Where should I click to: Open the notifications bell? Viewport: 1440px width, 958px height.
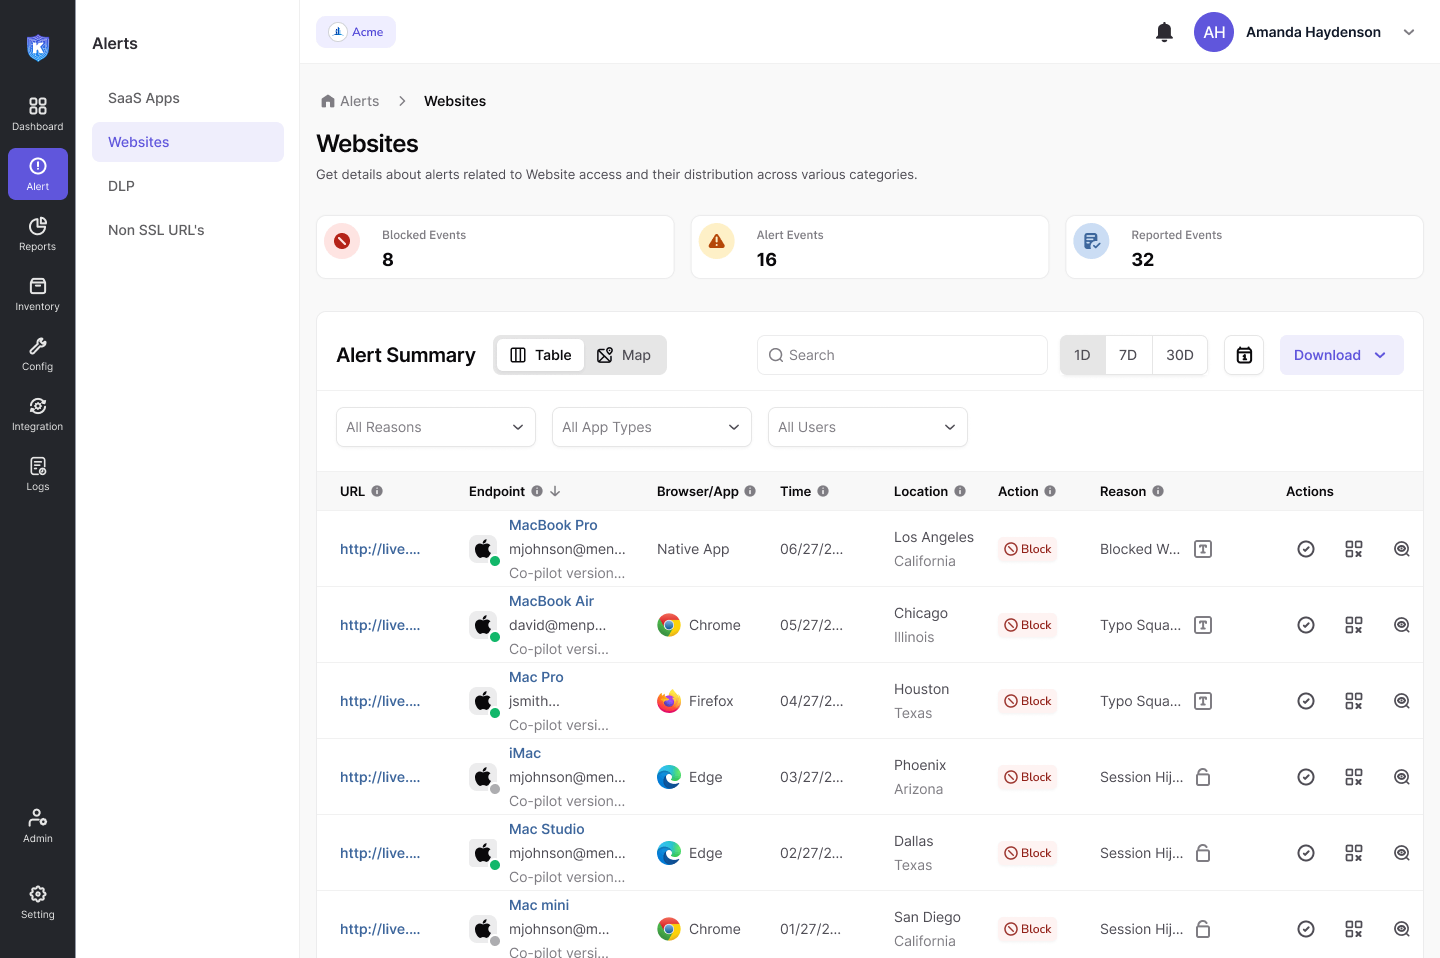pyautogui.click(x=1164, y=32)
